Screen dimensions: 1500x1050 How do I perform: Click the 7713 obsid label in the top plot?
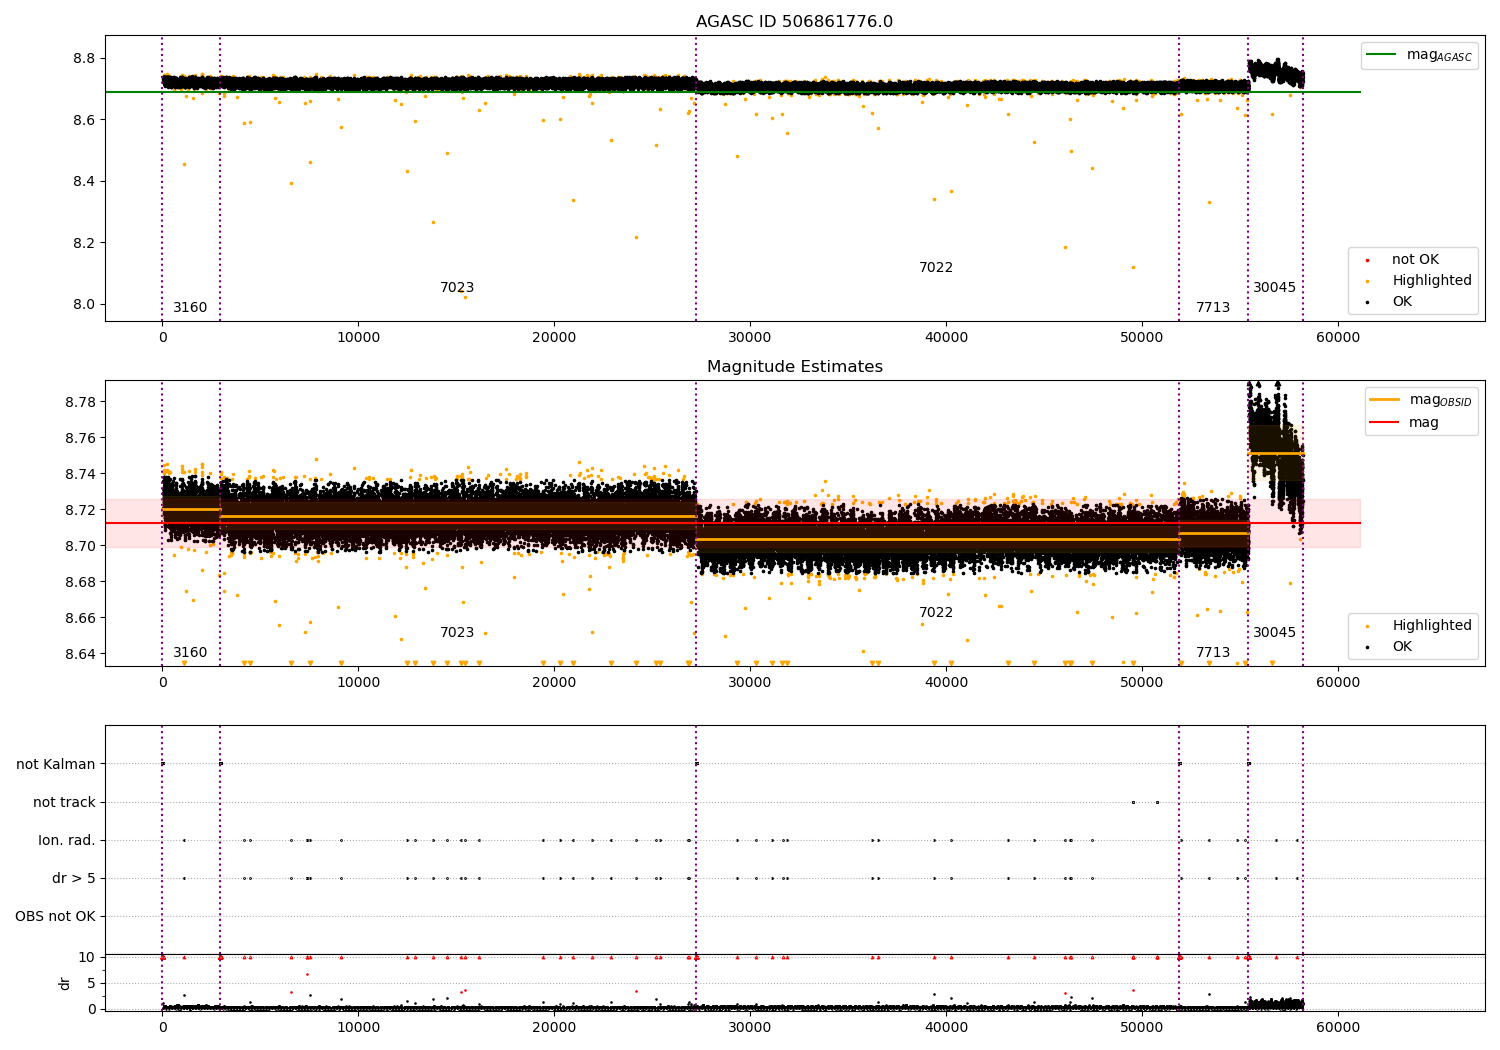1213,308
